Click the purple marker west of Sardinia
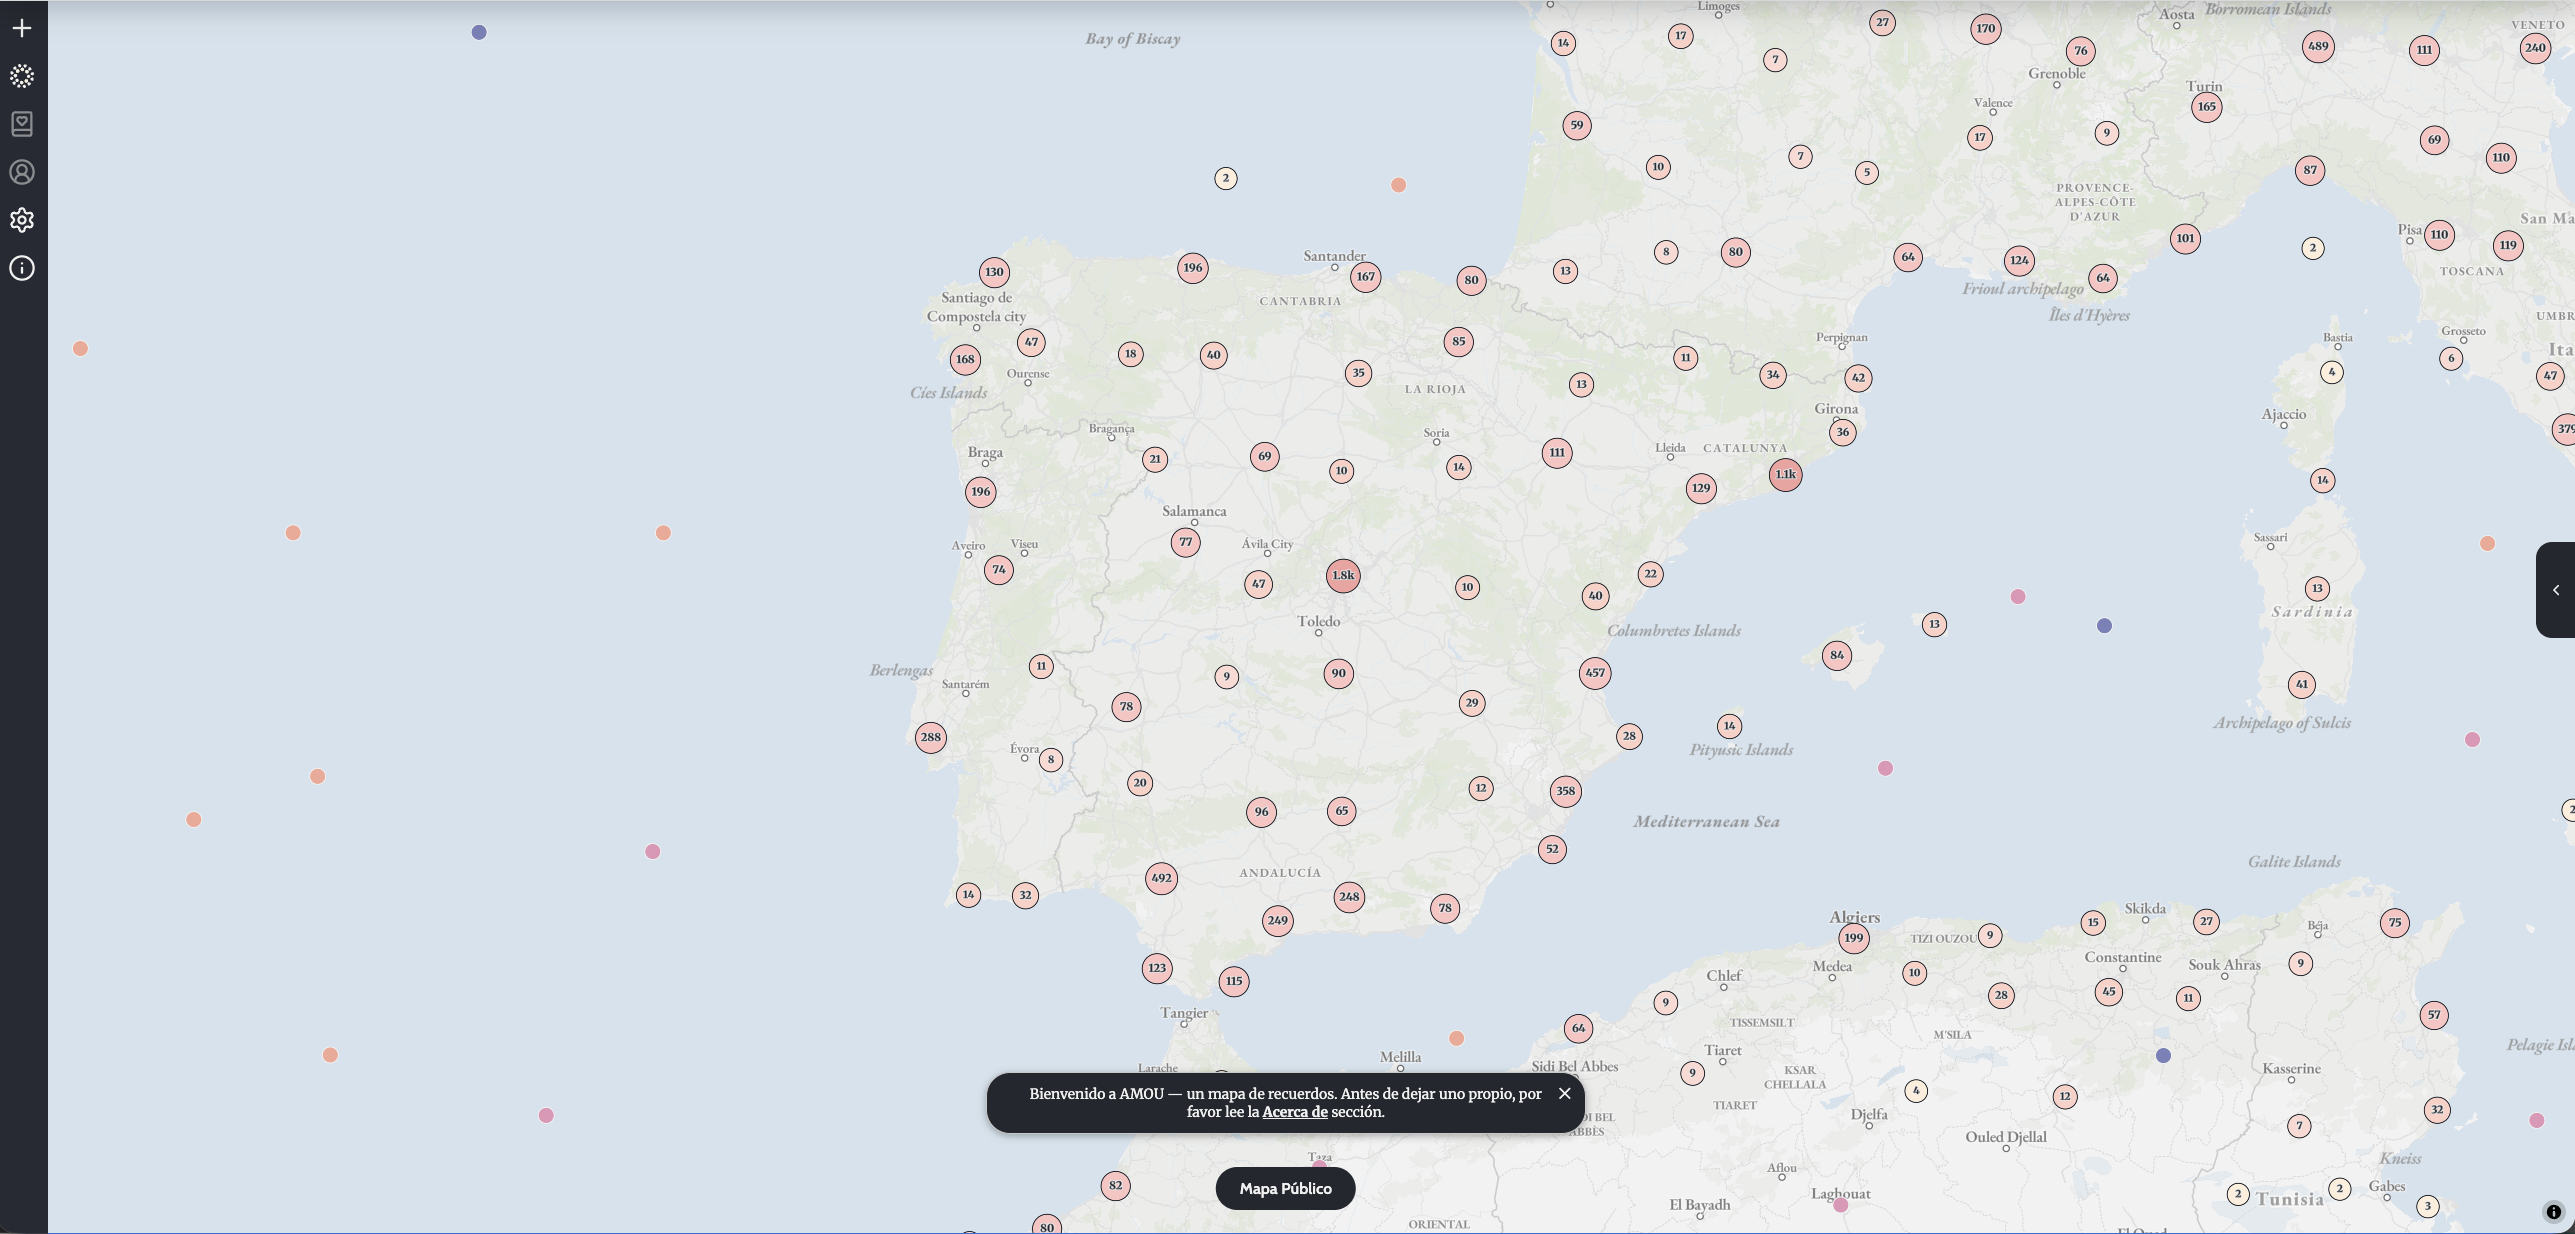 (x=2104, y=626)
